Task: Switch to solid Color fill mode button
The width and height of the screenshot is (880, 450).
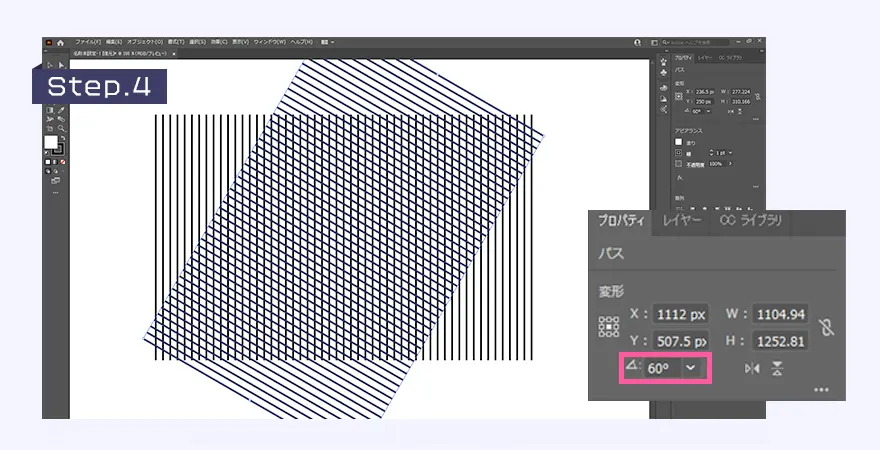Action: pos(48,162)
